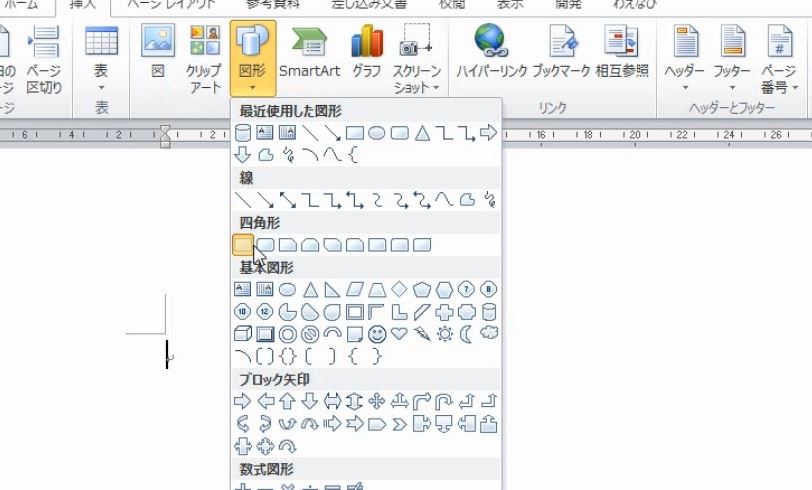Select the Circular Arrow shape
Viewport: 812px width, 490px height.
click(287, 446)
